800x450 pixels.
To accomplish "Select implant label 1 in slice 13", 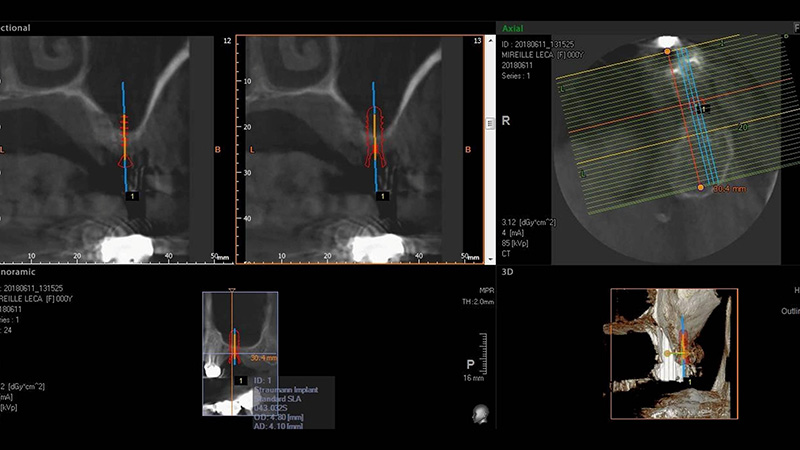I will tap(380, 197).
